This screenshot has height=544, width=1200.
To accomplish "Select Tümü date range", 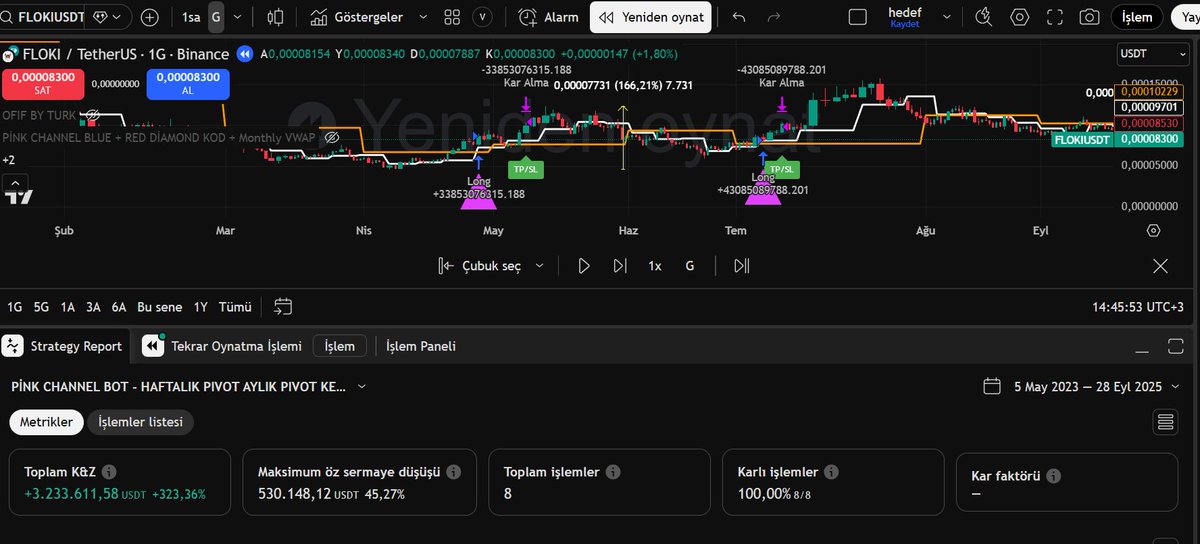I will (x=235, y=307).
